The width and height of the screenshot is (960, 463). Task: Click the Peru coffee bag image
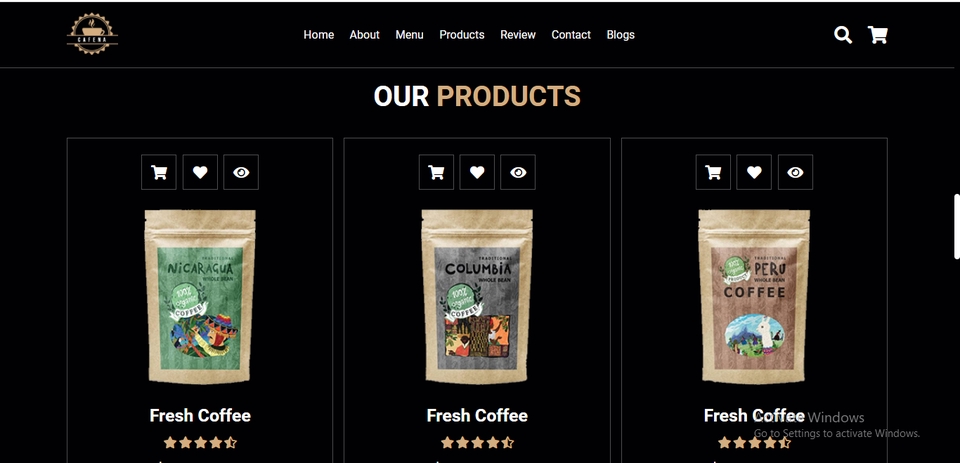point(754,297)
